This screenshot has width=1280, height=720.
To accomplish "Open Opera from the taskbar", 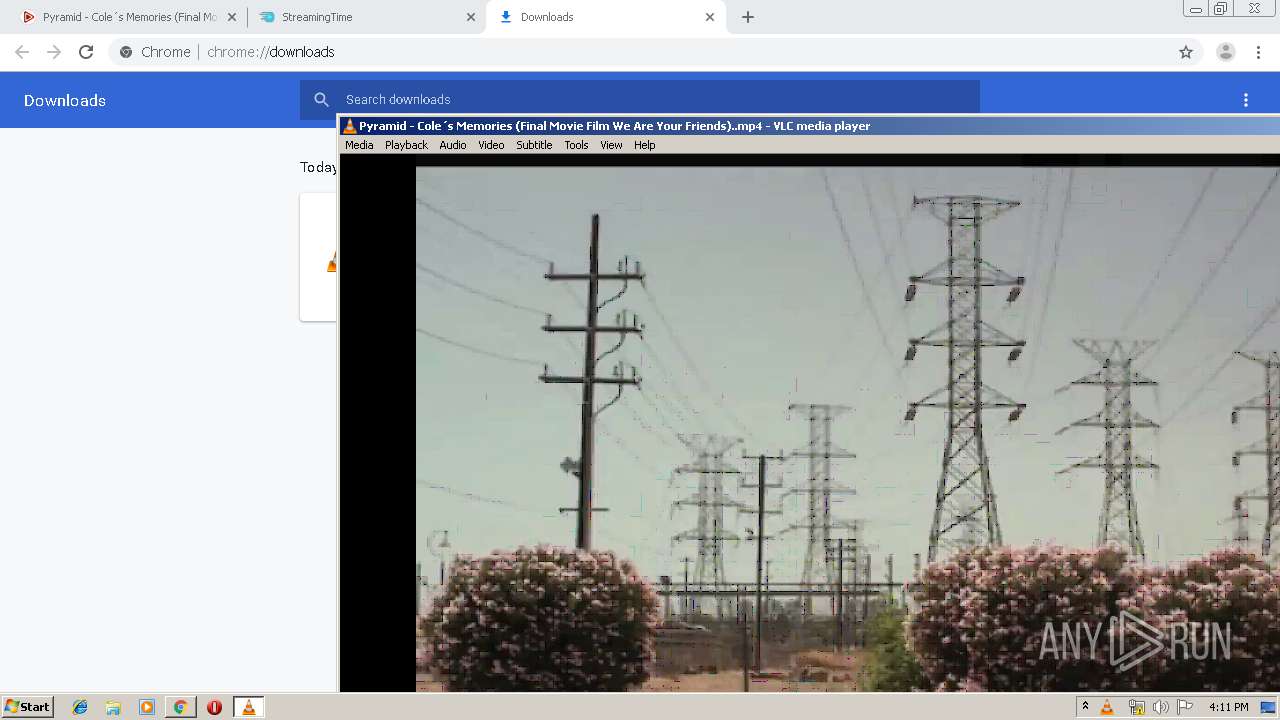I will tap(214, 707).
